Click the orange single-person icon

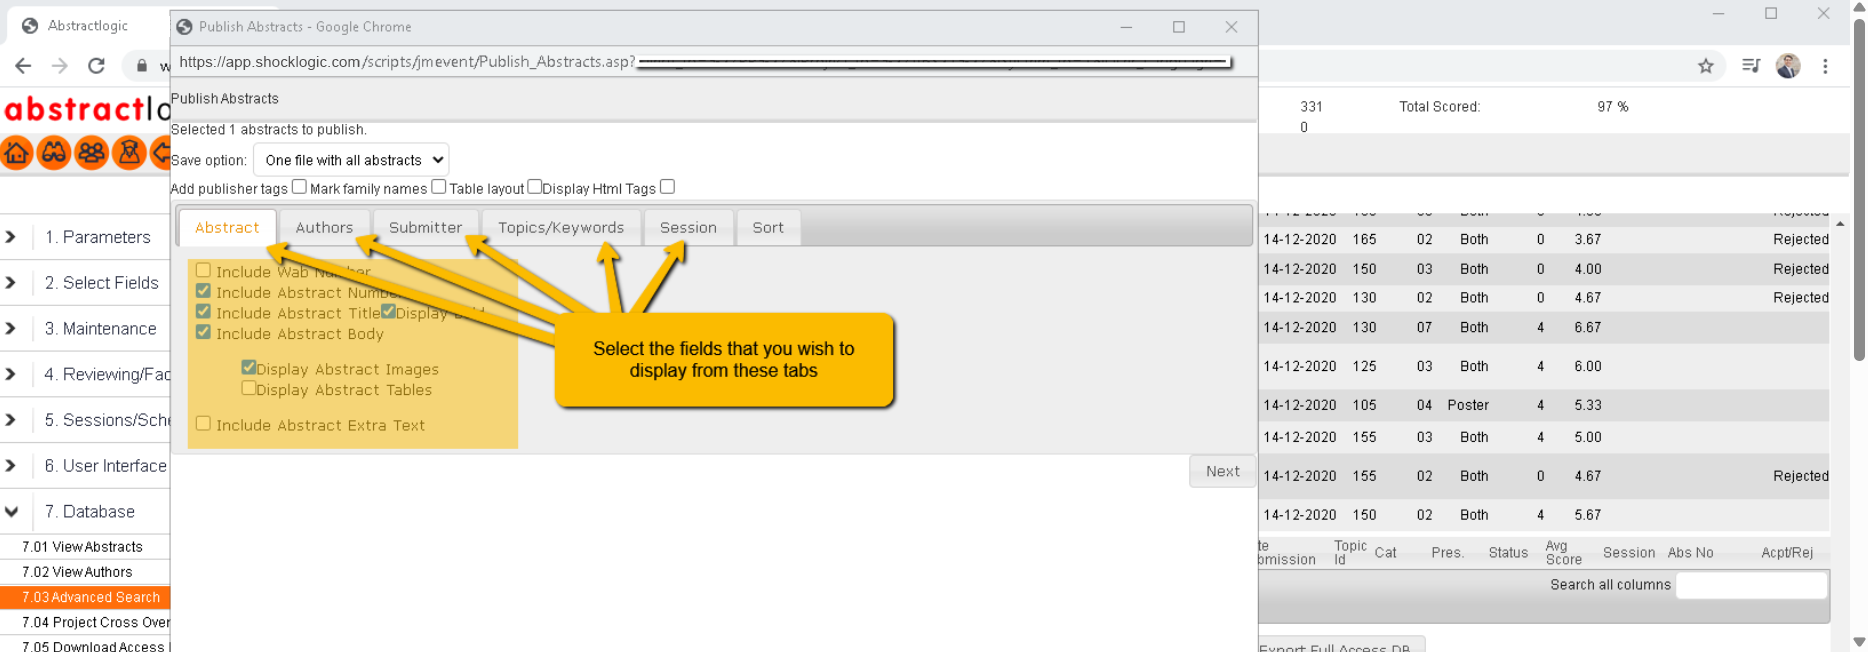click(129, 153)
